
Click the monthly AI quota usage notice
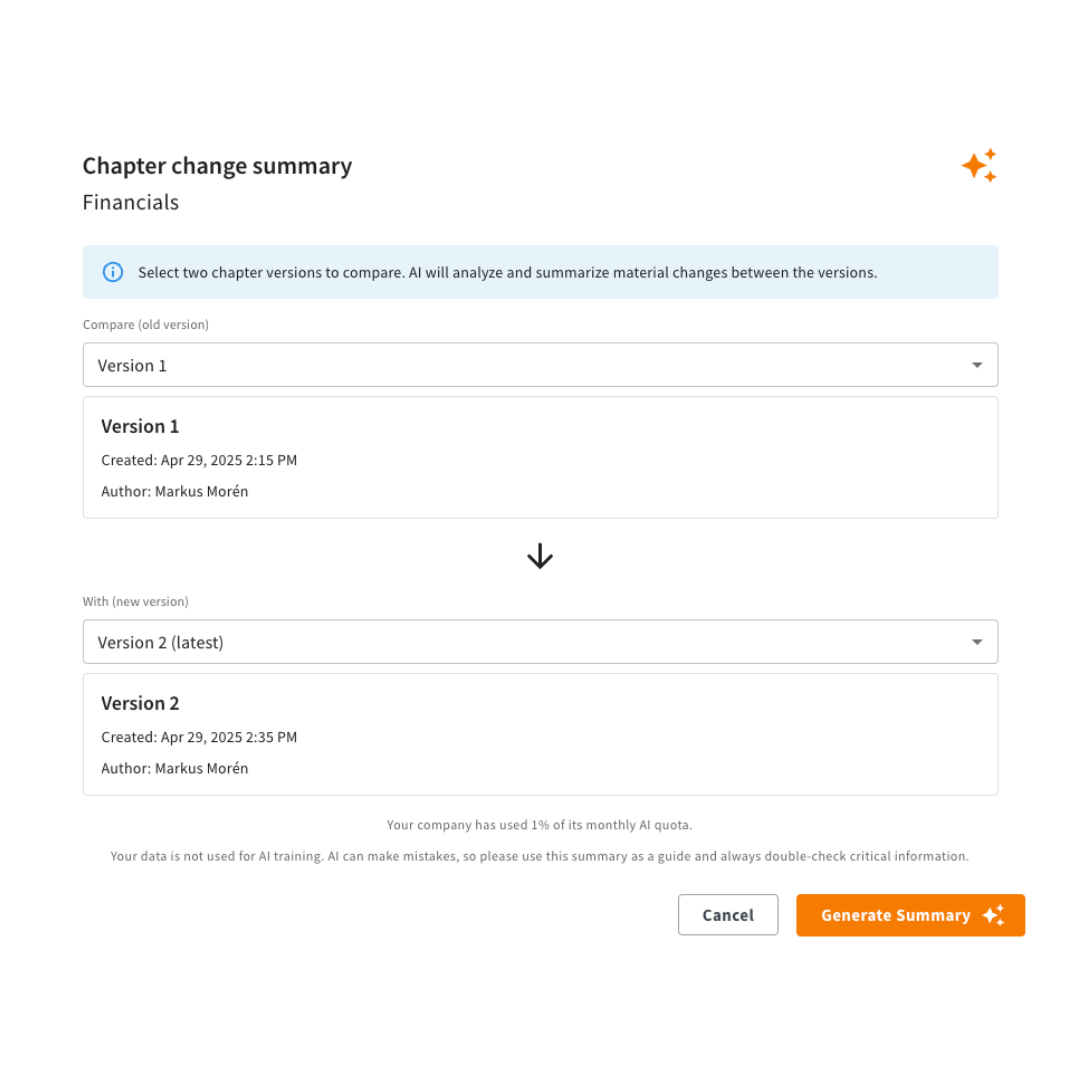(540, 825)
